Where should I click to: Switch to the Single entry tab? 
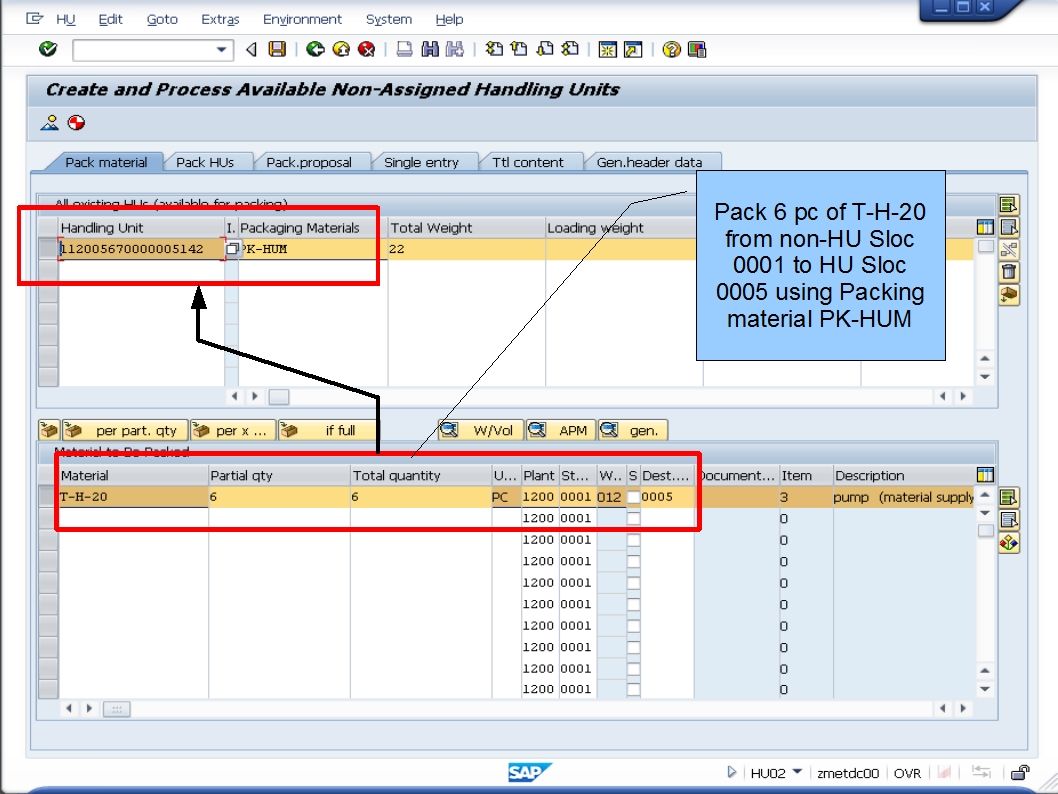[x=424, y=161]
